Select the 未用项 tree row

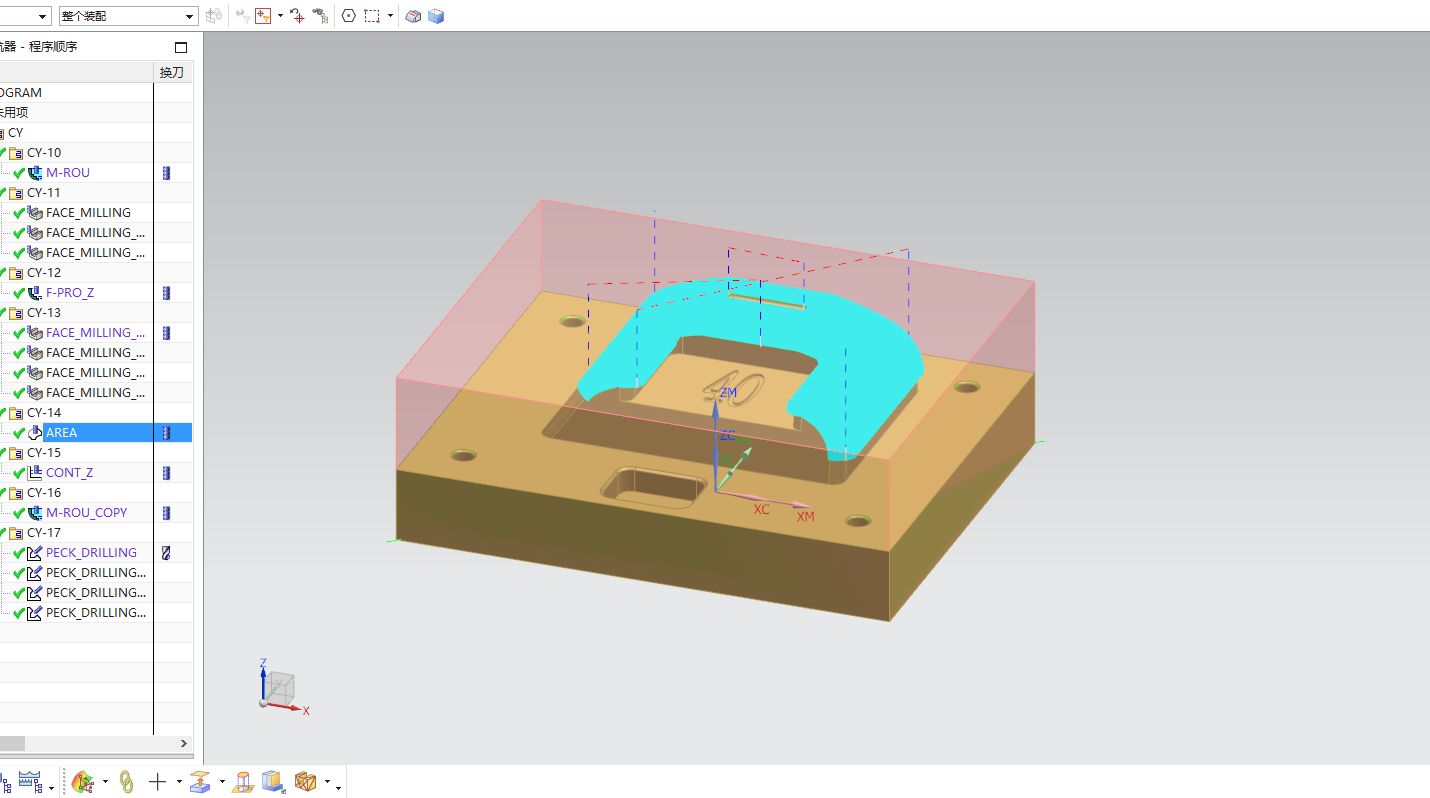click(x=14, y=113)
